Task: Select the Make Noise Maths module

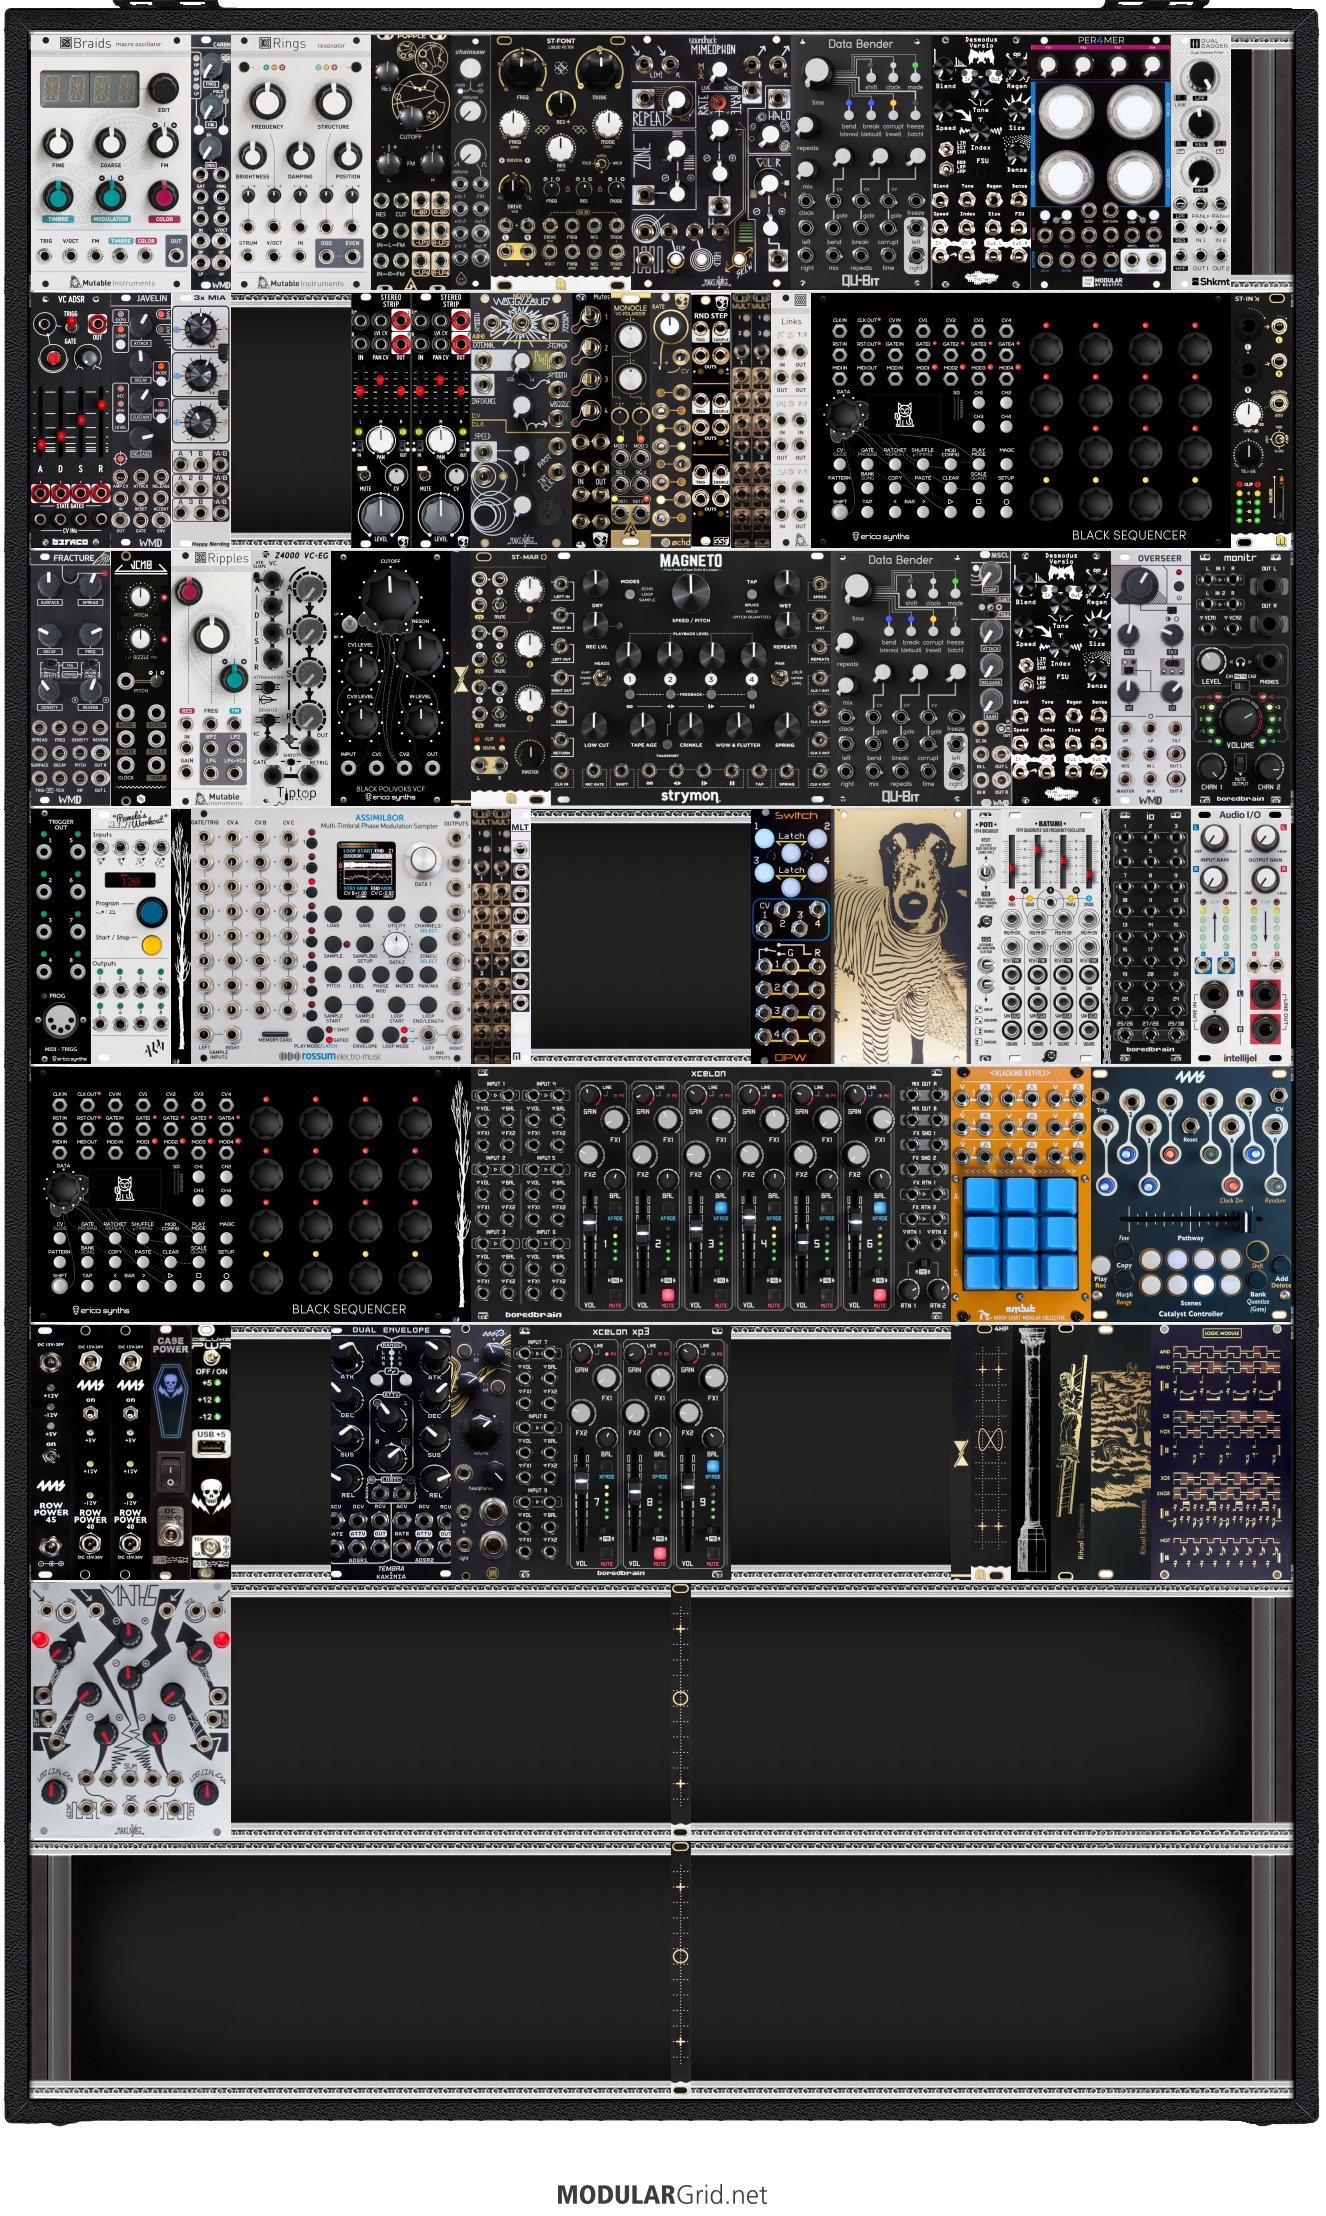Action: (131, 1710)
